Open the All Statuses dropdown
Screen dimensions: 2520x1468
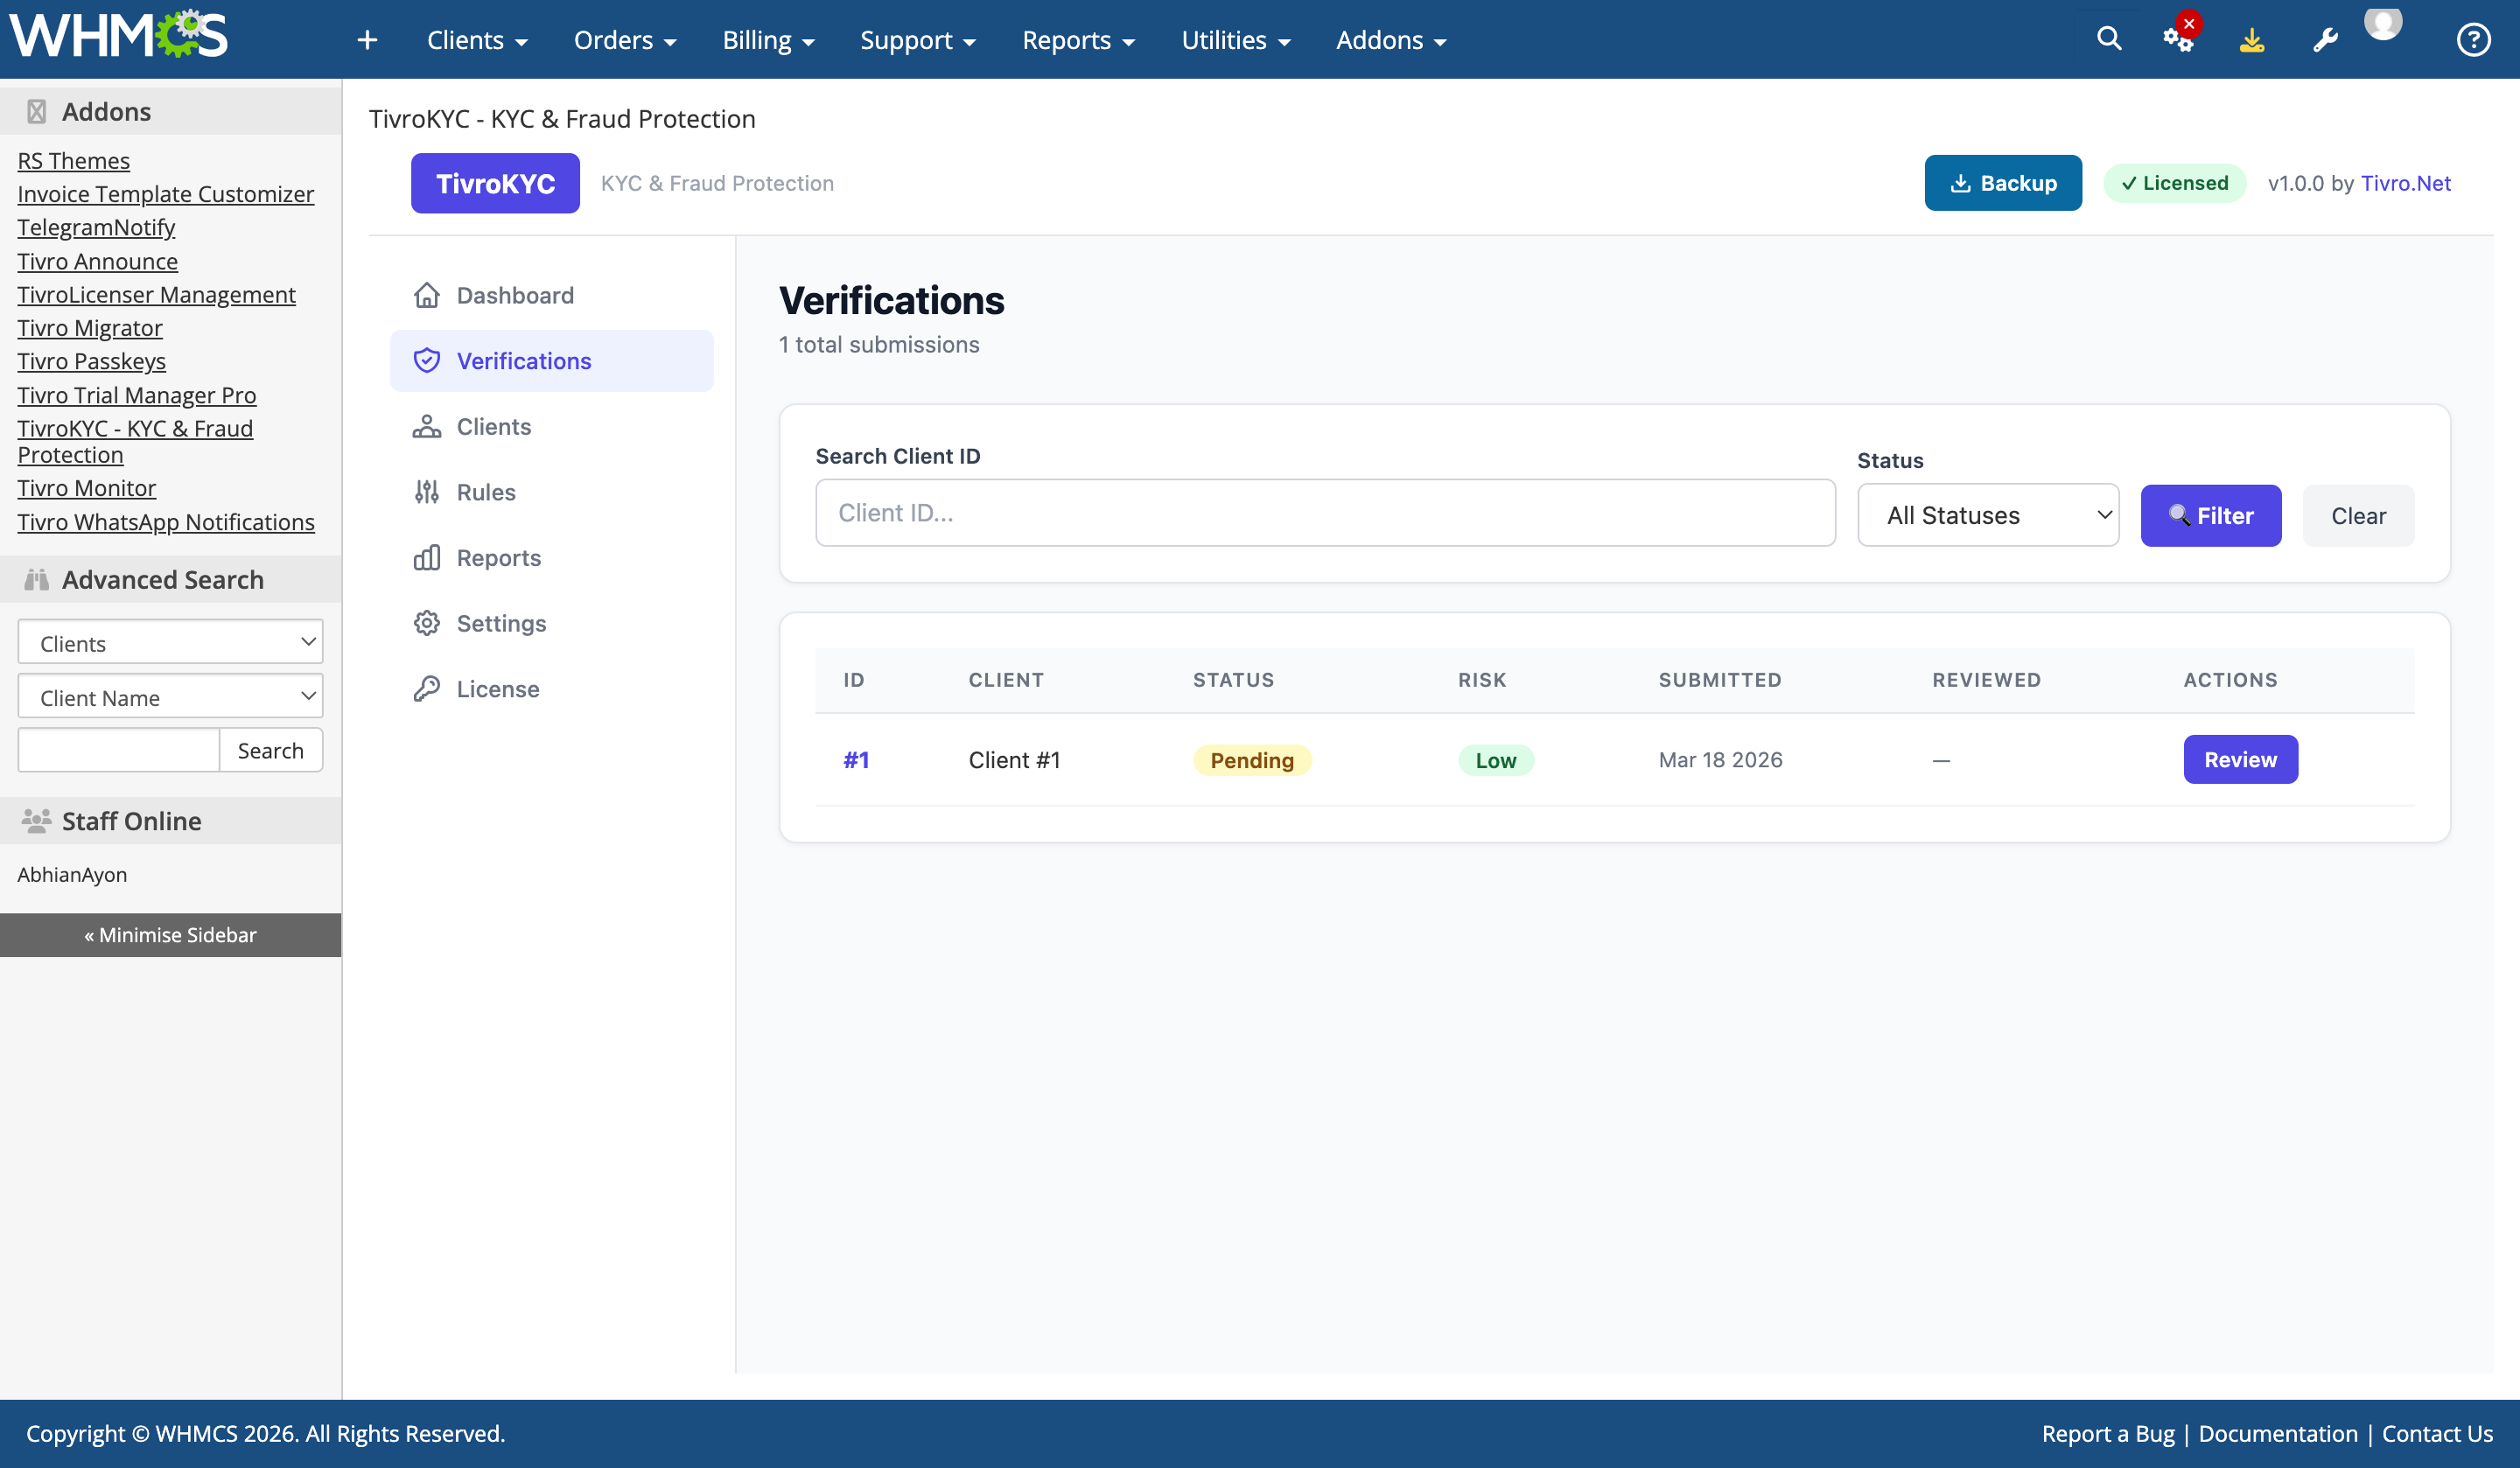pos(1988,514)
